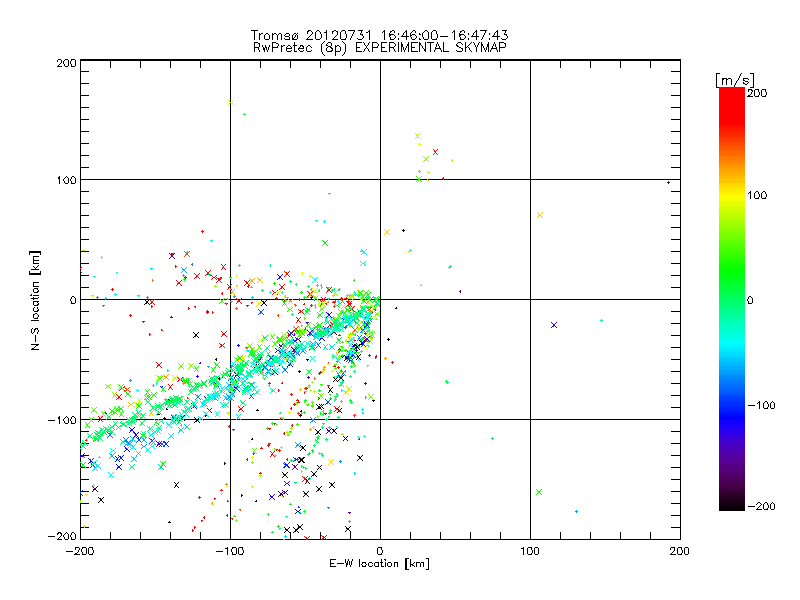This screenshot has width=800, height=600.
Task: Click the 0 tick label on E-W axis
Action: [380, 551]
